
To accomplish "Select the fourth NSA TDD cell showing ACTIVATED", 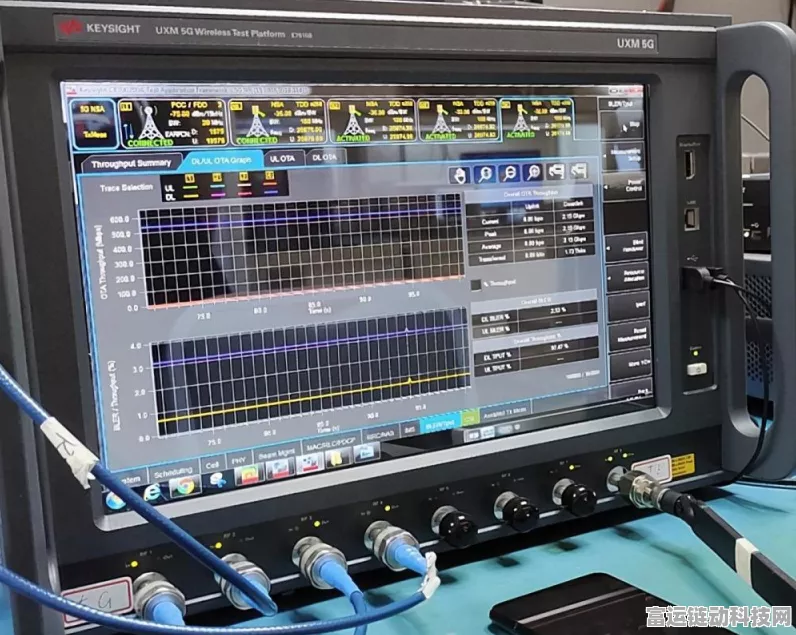I will (458, 119).
